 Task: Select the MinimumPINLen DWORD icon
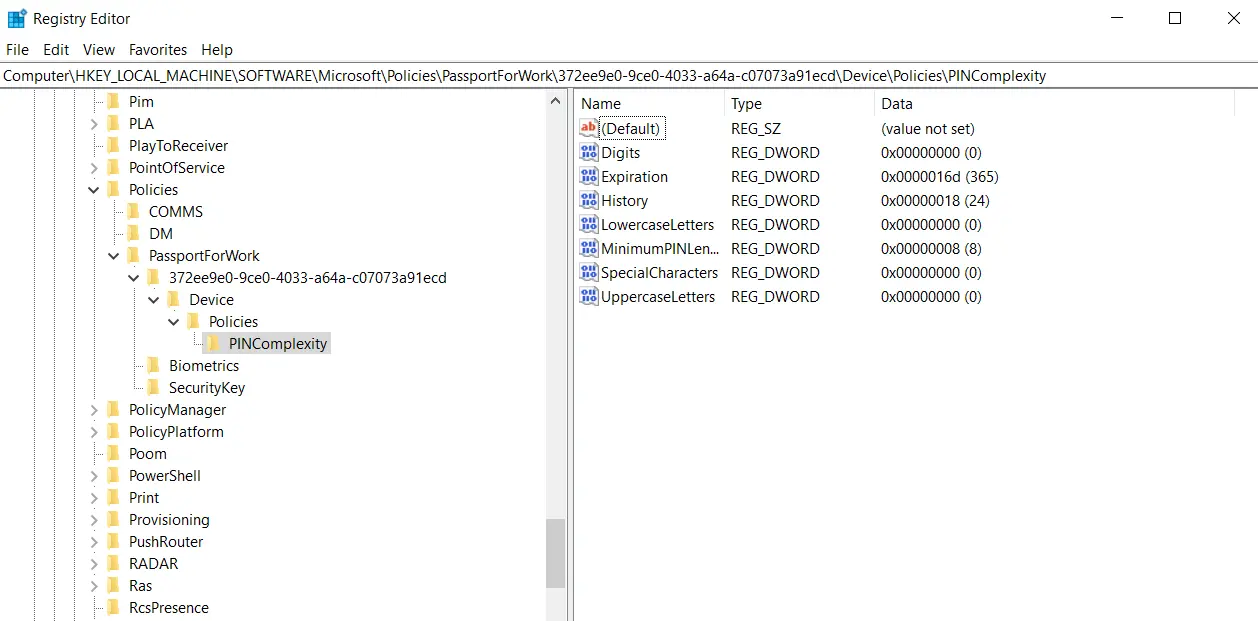coord(587,248)
